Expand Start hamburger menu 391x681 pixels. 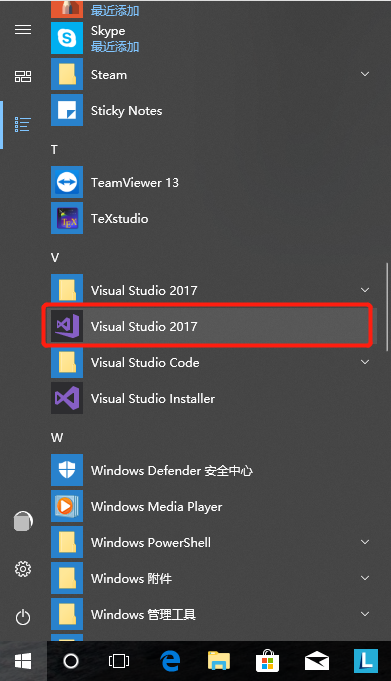[x=23, y=29]
